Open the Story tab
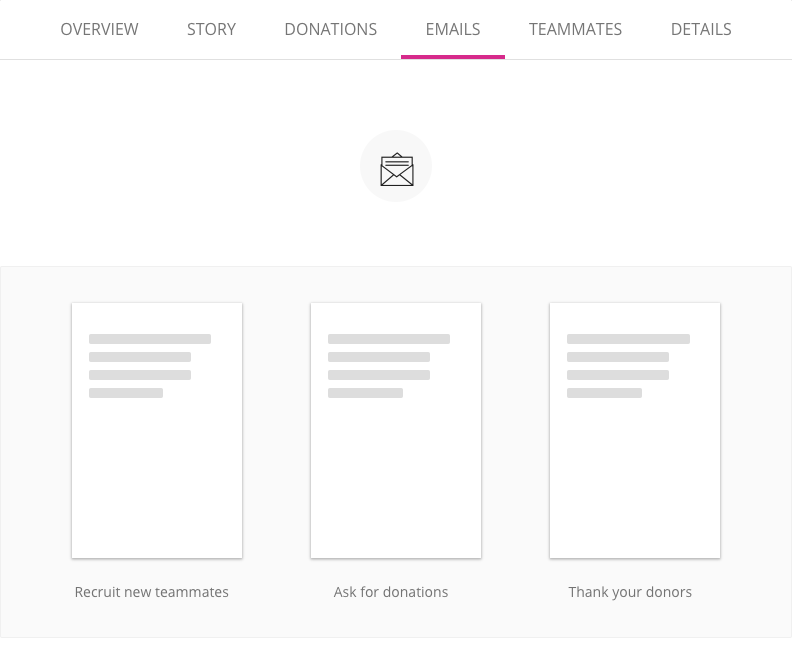Viewport: 792px width, 650px height. pos(211,29)
